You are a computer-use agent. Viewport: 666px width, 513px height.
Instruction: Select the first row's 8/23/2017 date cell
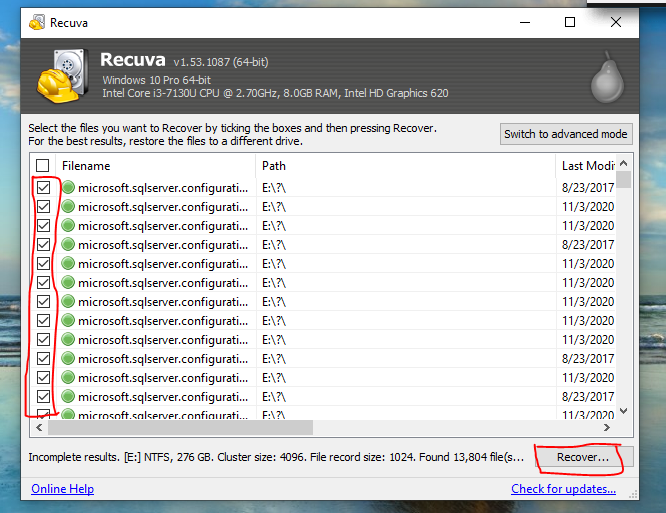coord(588,188)
